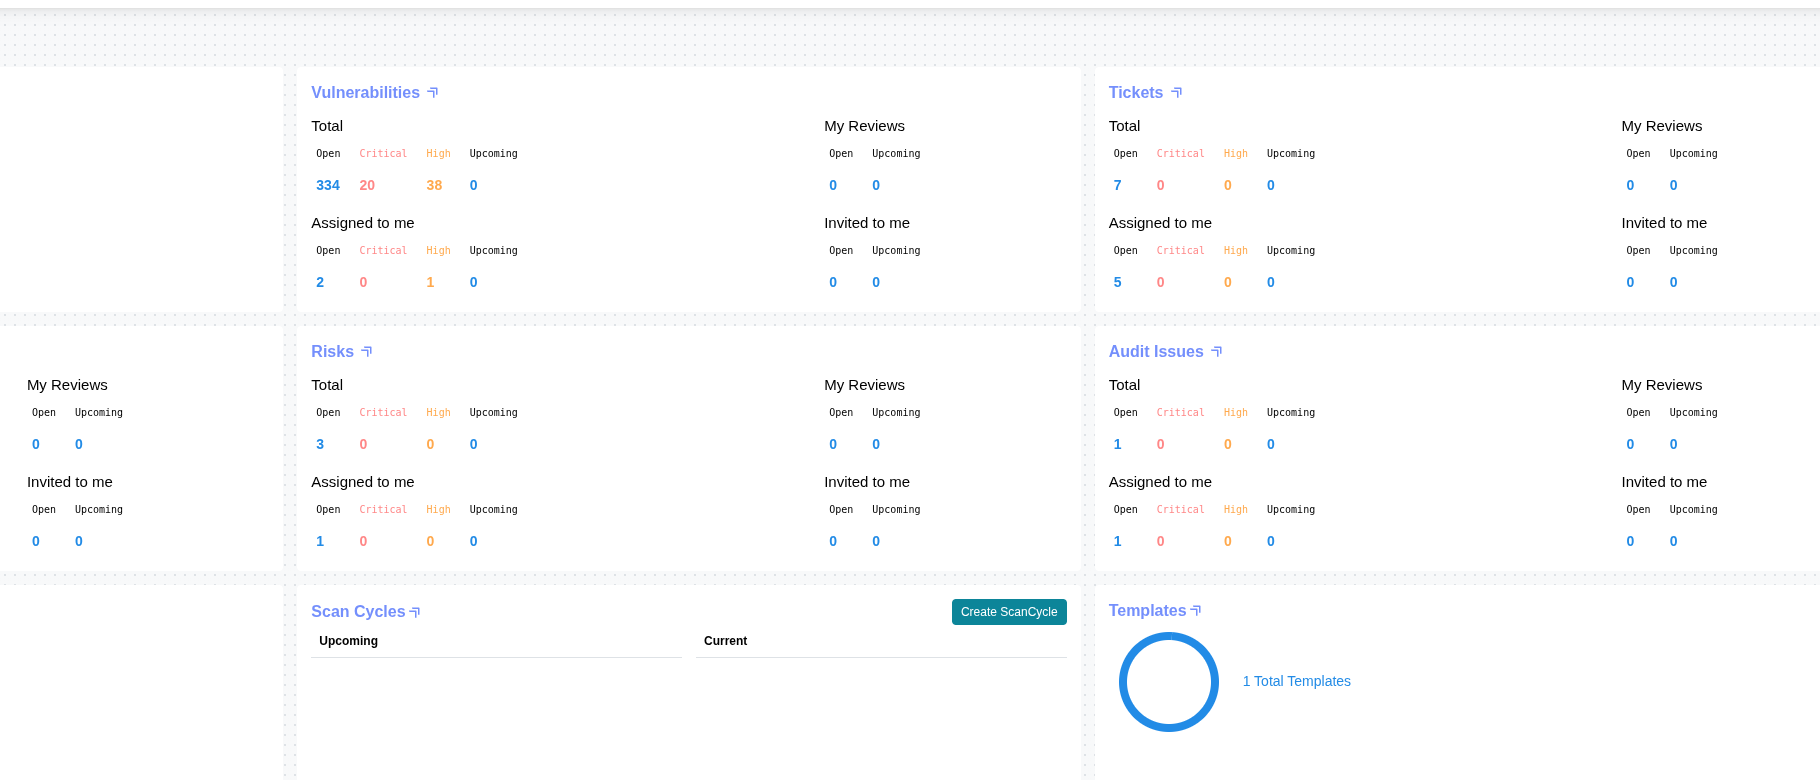Click Tickets assigned to me open count 5
The image size is (1820, 780).
(x=1118, y=282)
